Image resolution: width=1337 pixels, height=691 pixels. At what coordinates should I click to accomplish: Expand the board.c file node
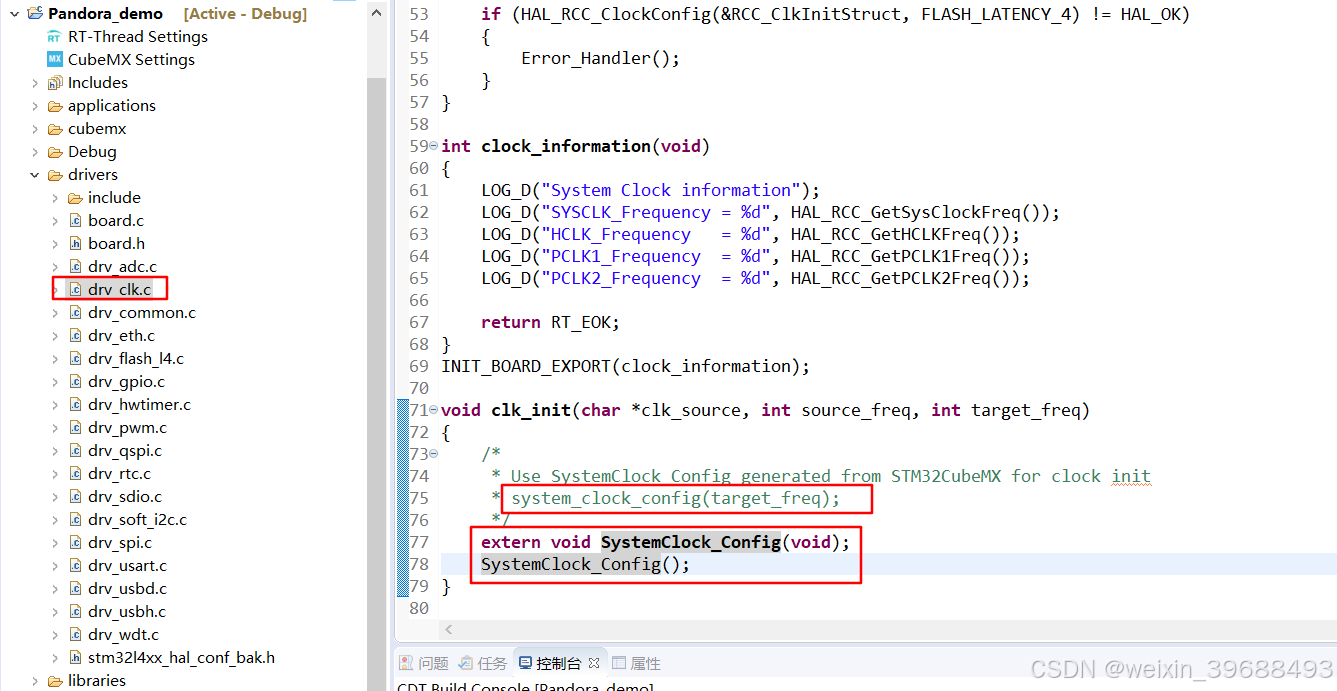tap(55, 221)
